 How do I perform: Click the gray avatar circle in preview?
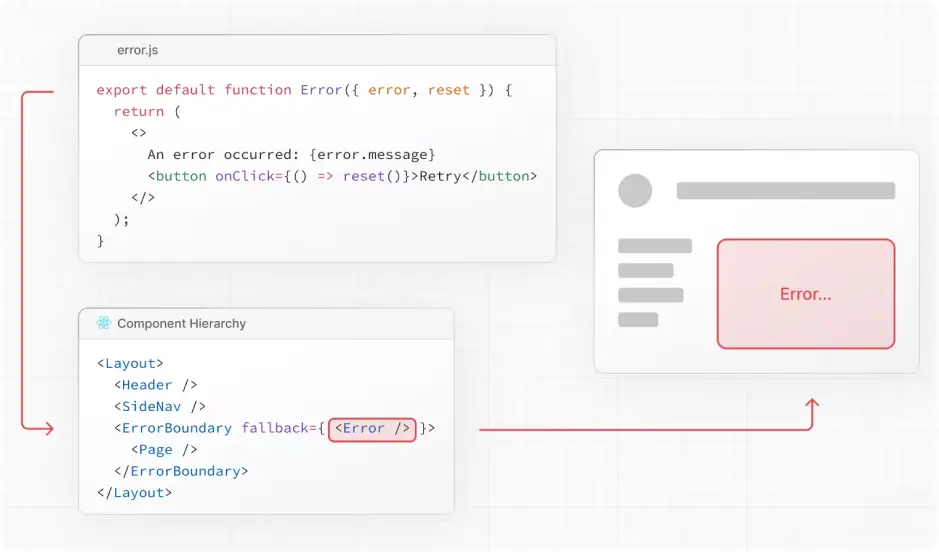click(635, 191)
